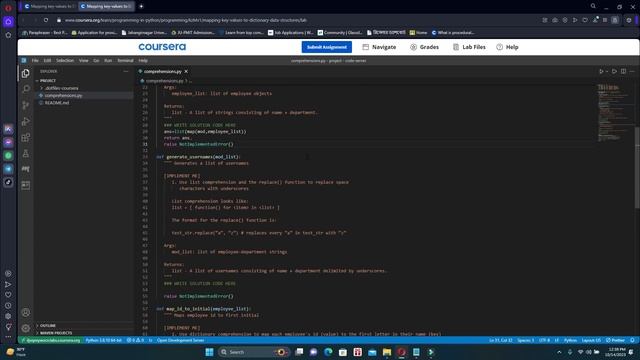Click Submit Assignment button
640x360 pixels.
coord(327,47)
